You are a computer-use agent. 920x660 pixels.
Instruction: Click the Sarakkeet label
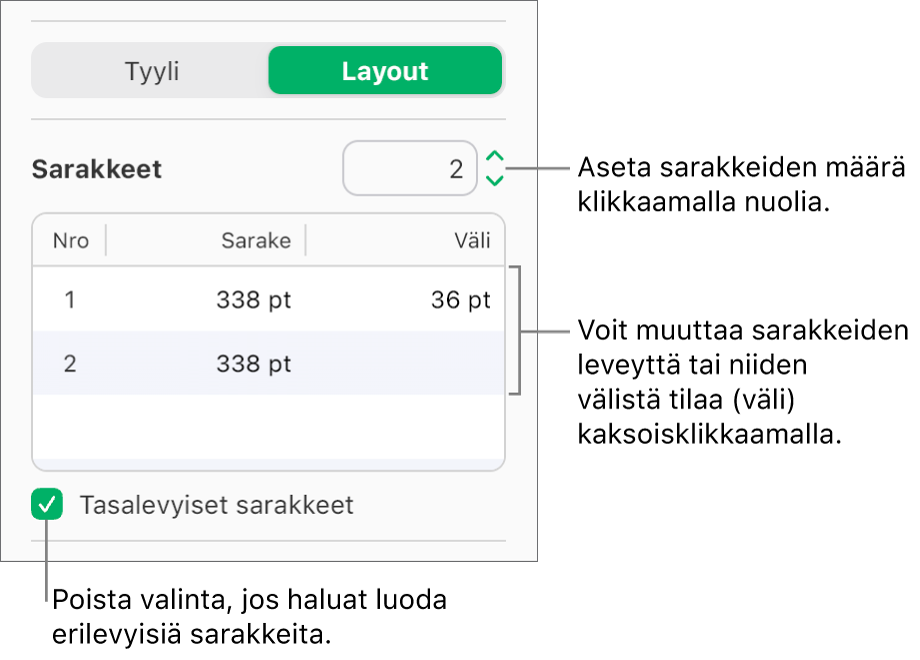(x=96, y=168)
